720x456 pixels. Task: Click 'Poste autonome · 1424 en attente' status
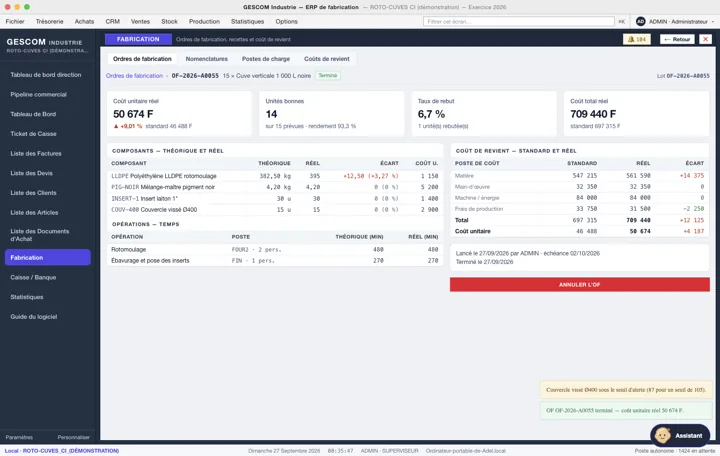click(675, 451)
